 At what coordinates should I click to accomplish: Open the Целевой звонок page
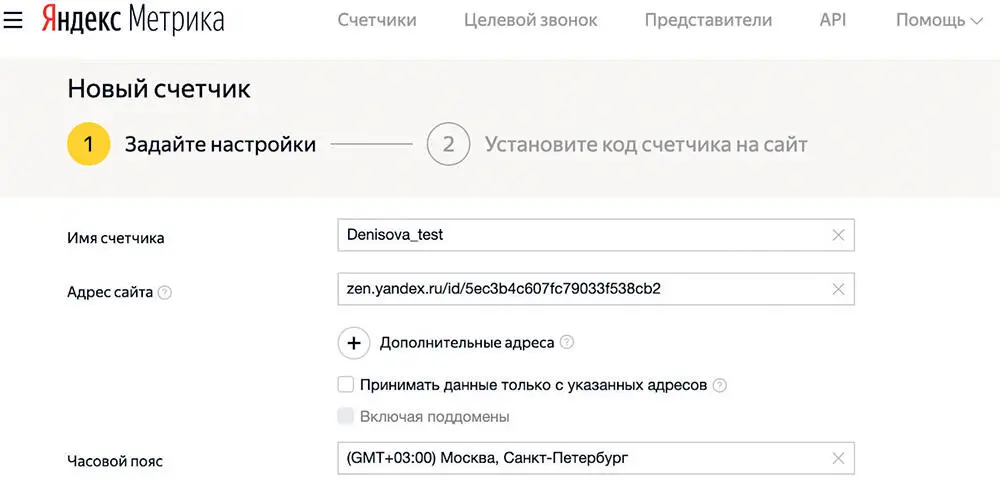531,20
